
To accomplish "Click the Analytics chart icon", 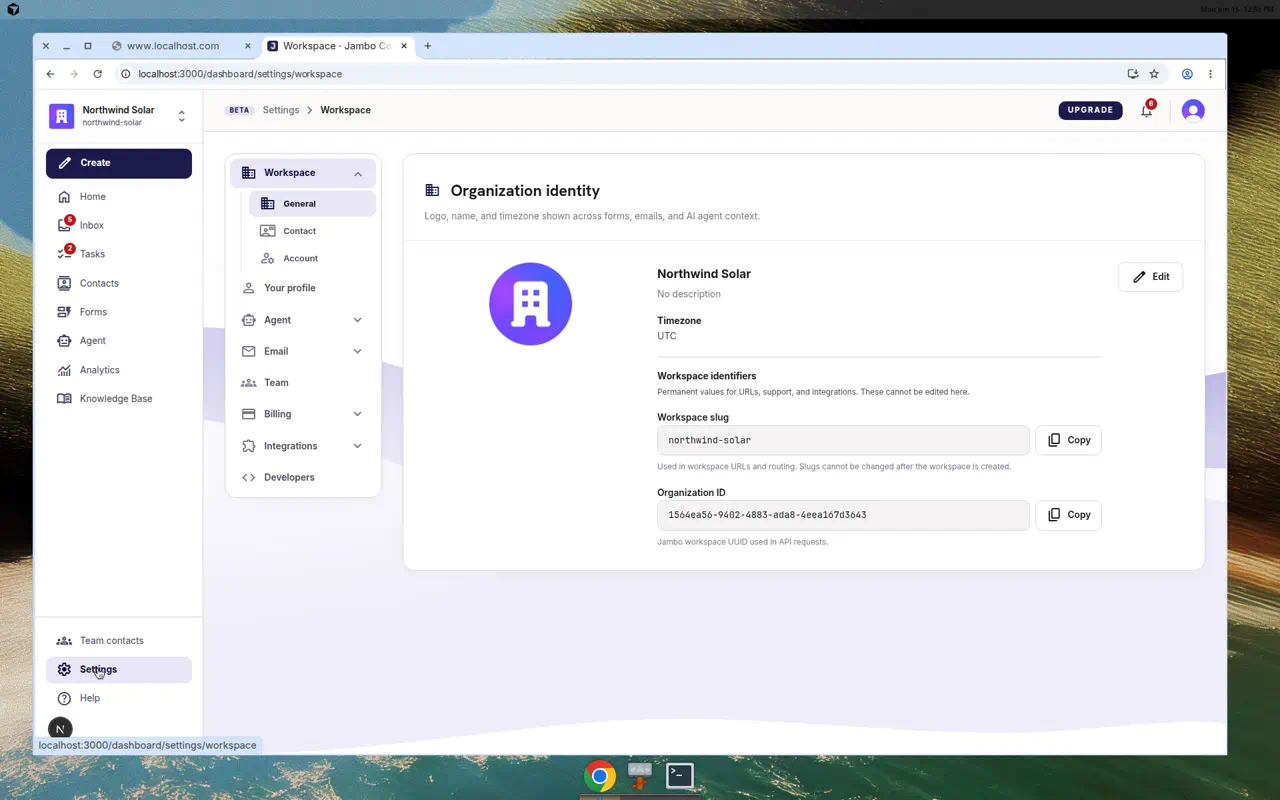I will coord(64,370).
